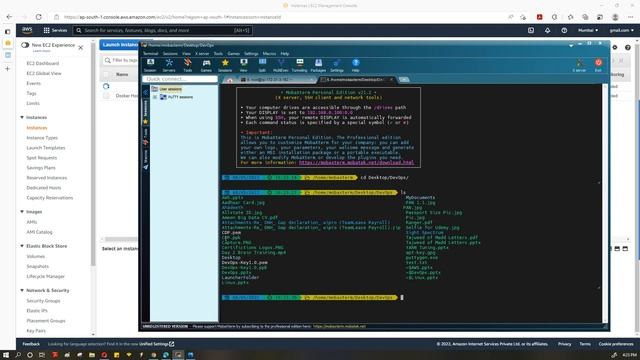This screenshot has height=360, width=640.
Task: Open the Terminal menu in MobaXterm
Action: click(150, 53)
